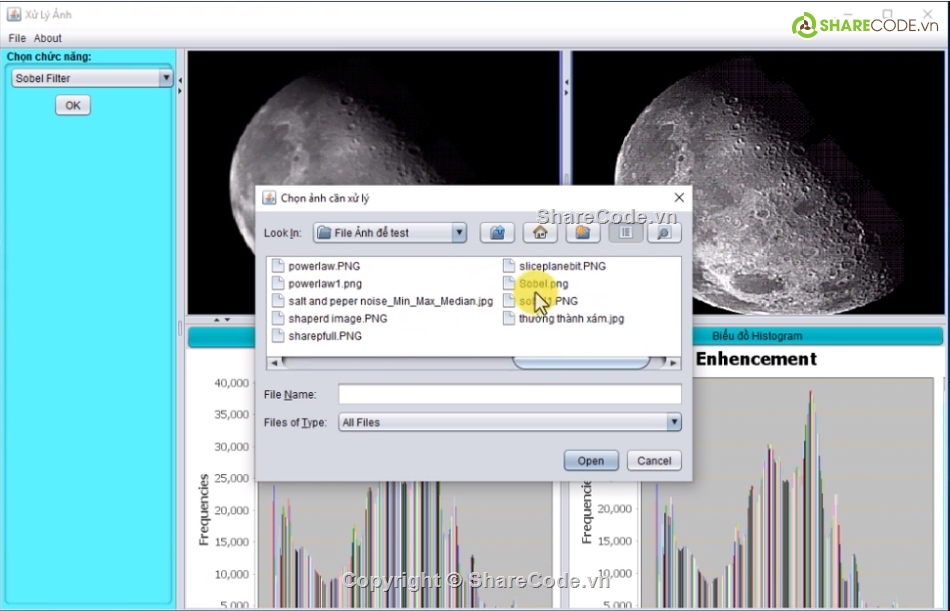Click file icon beside powerlaw.PNG

pos(278,266)
